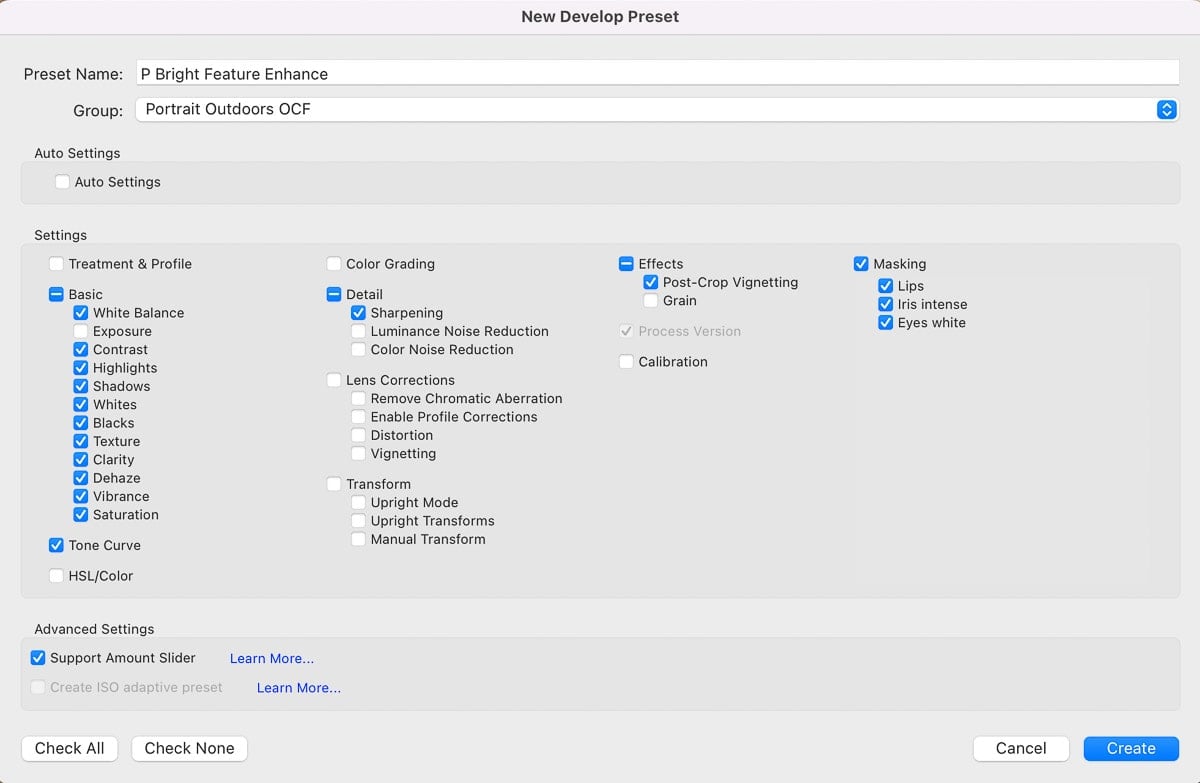Viewport: 1200px width, 783px height.
Task: Open the Group dropdown menu
Action: coord(657,109)
